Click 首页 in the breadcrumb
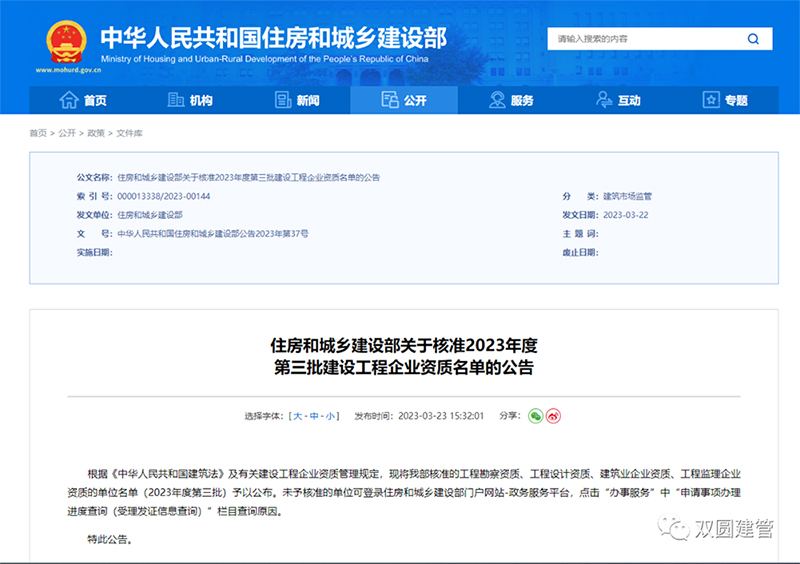This screenshot has width=800, height=564. tap(38, 133)
